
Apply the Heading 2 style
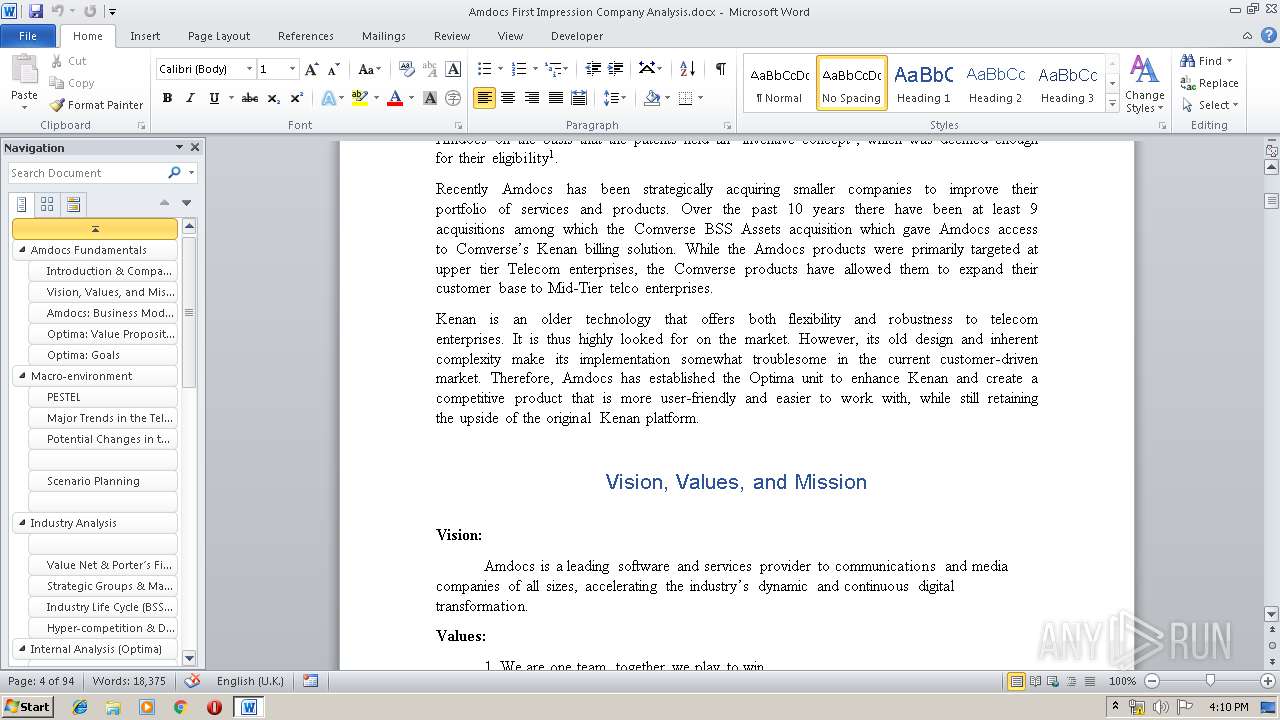tap(995, 83)
